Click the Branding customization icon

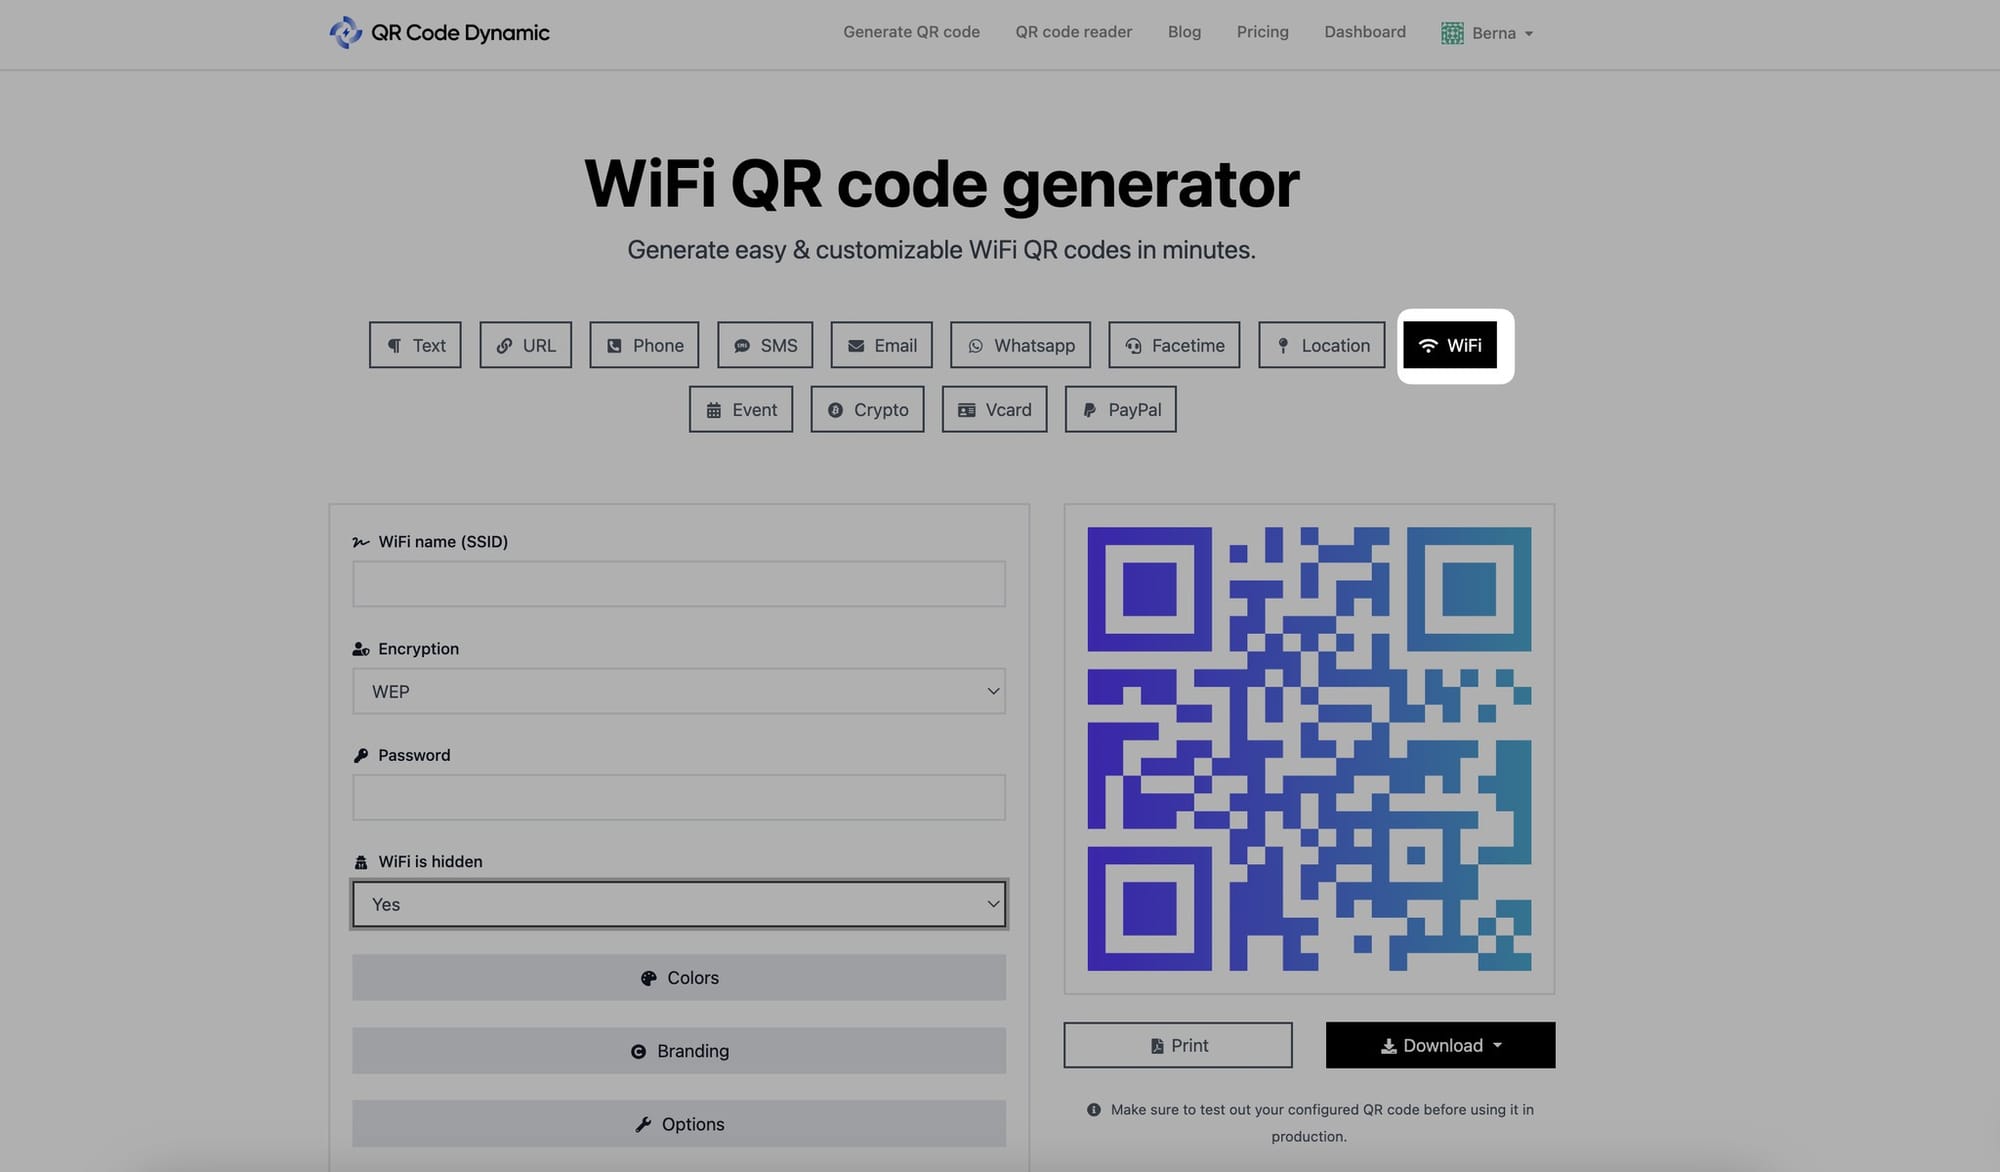coord(637,1051)
